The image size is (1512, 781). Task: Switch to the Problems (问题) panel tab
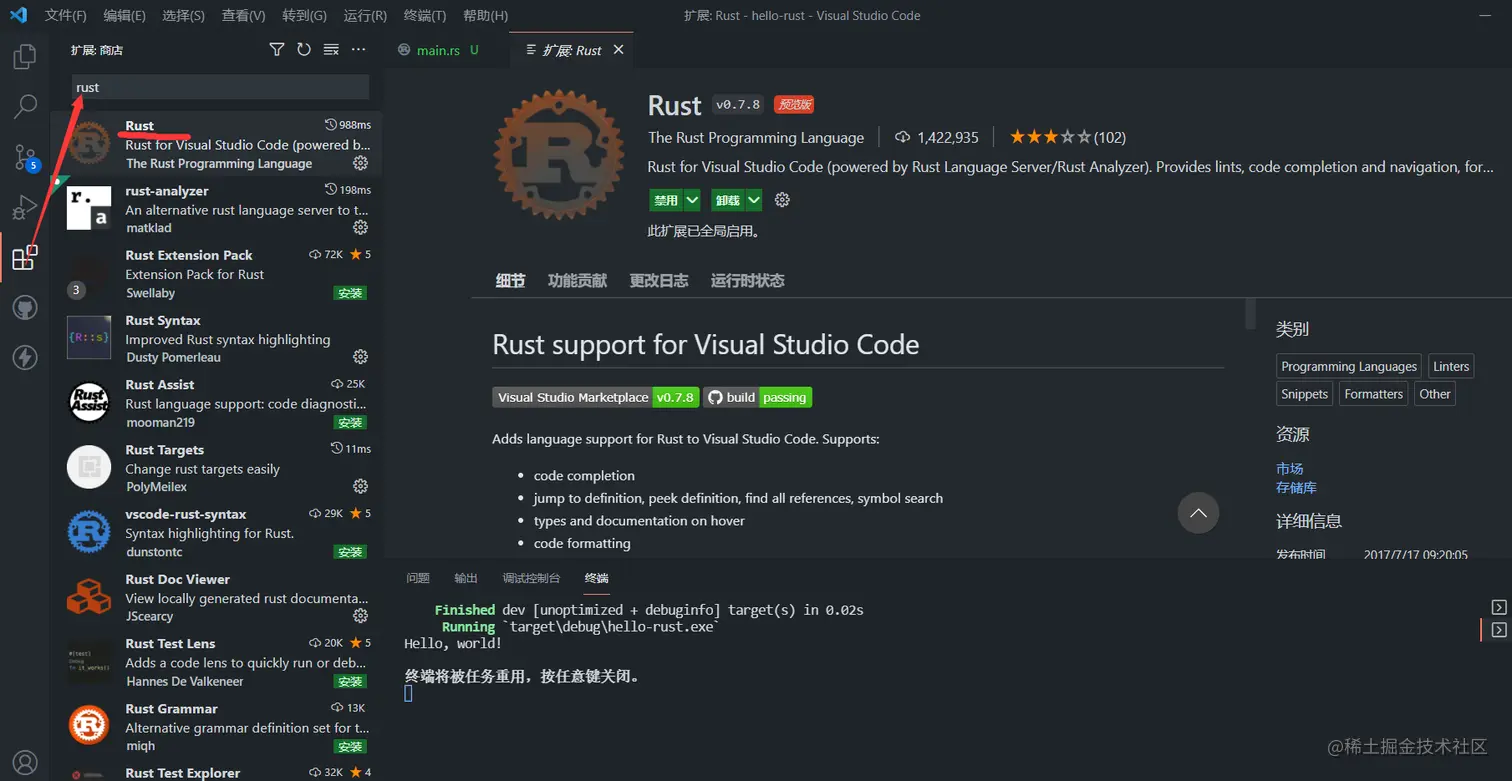[418, 578]
